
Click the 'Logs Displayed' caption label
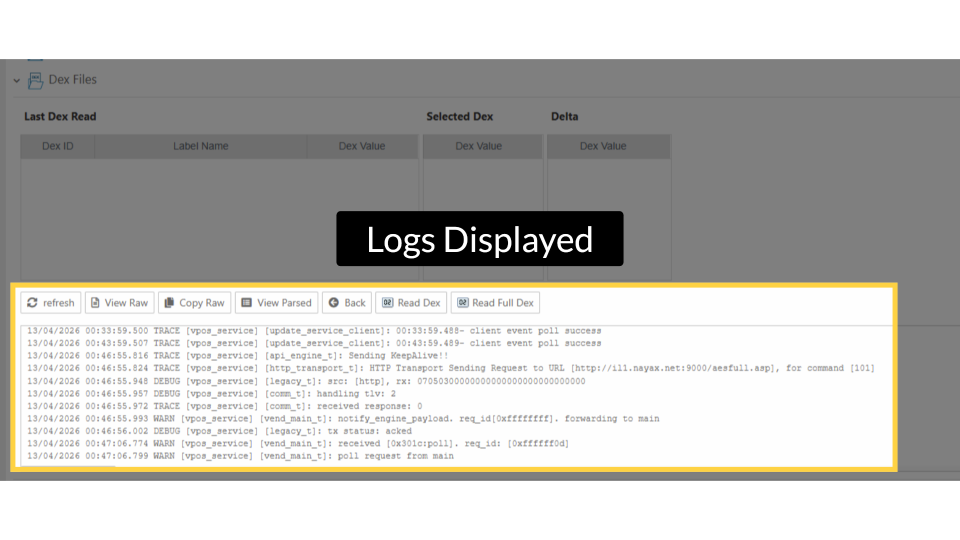point(479,239)
